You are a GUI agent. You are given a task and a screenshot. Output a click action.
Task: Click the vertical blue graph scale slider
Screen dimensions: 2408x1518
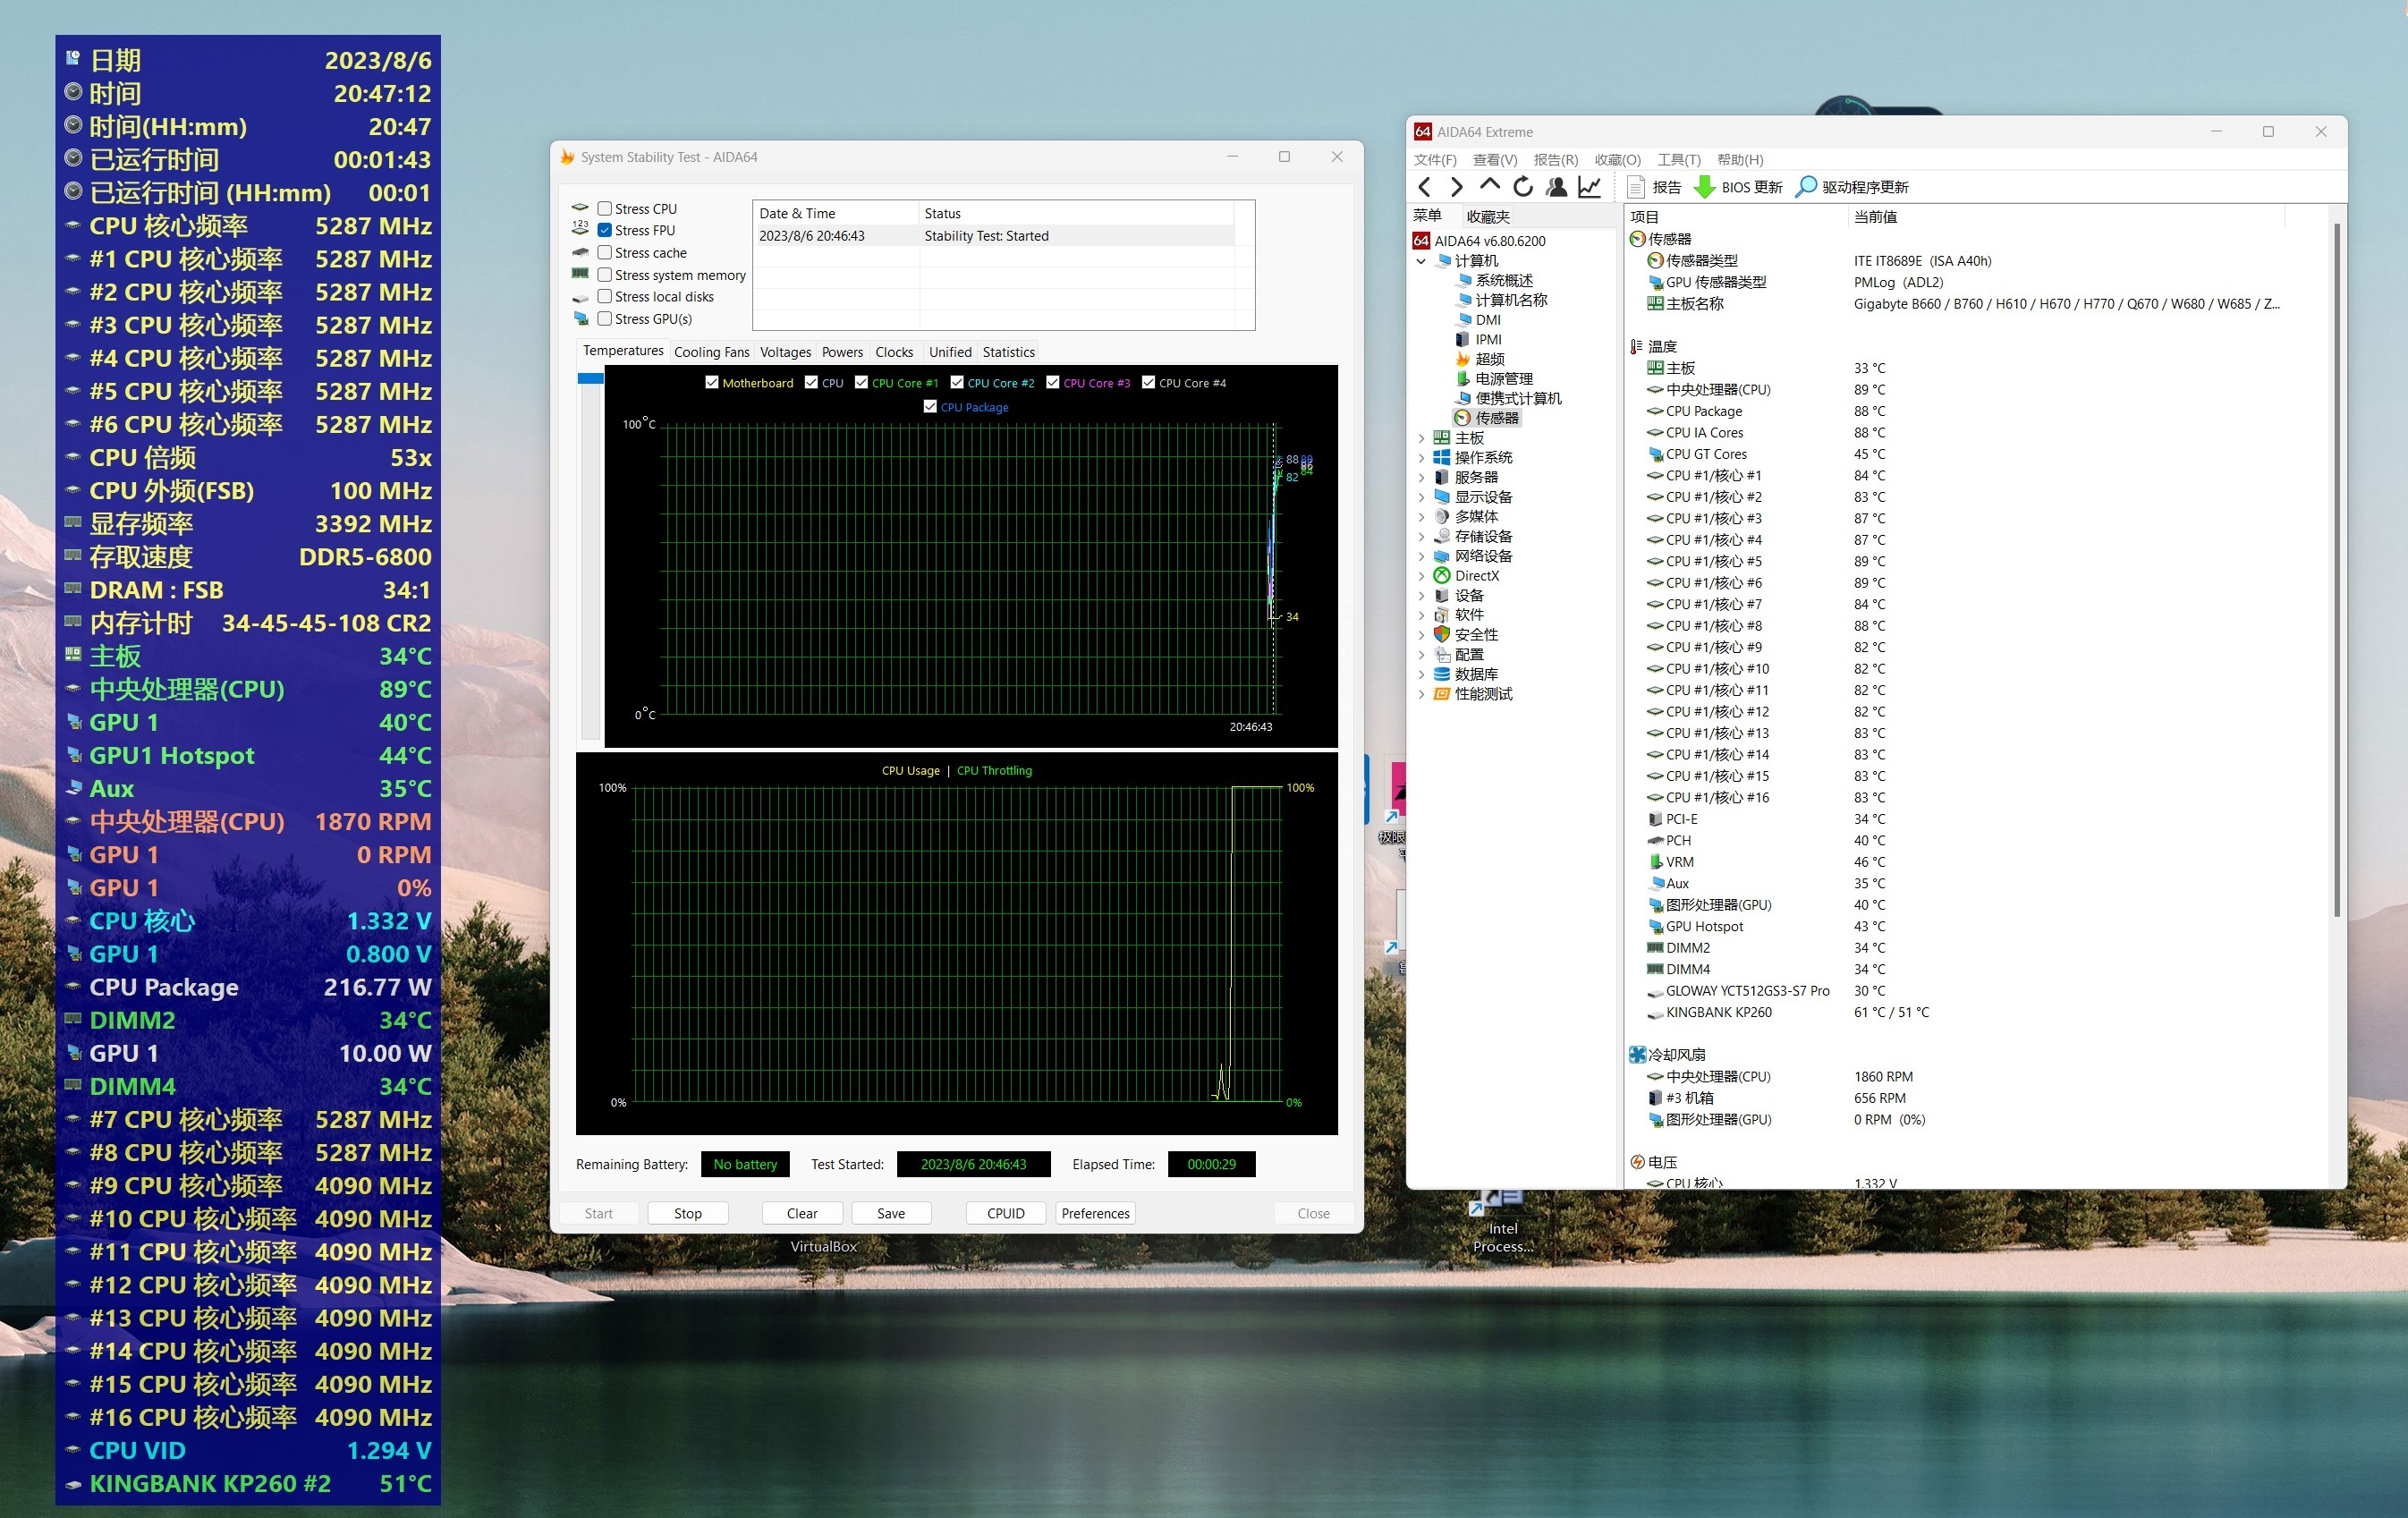(590, 379)
